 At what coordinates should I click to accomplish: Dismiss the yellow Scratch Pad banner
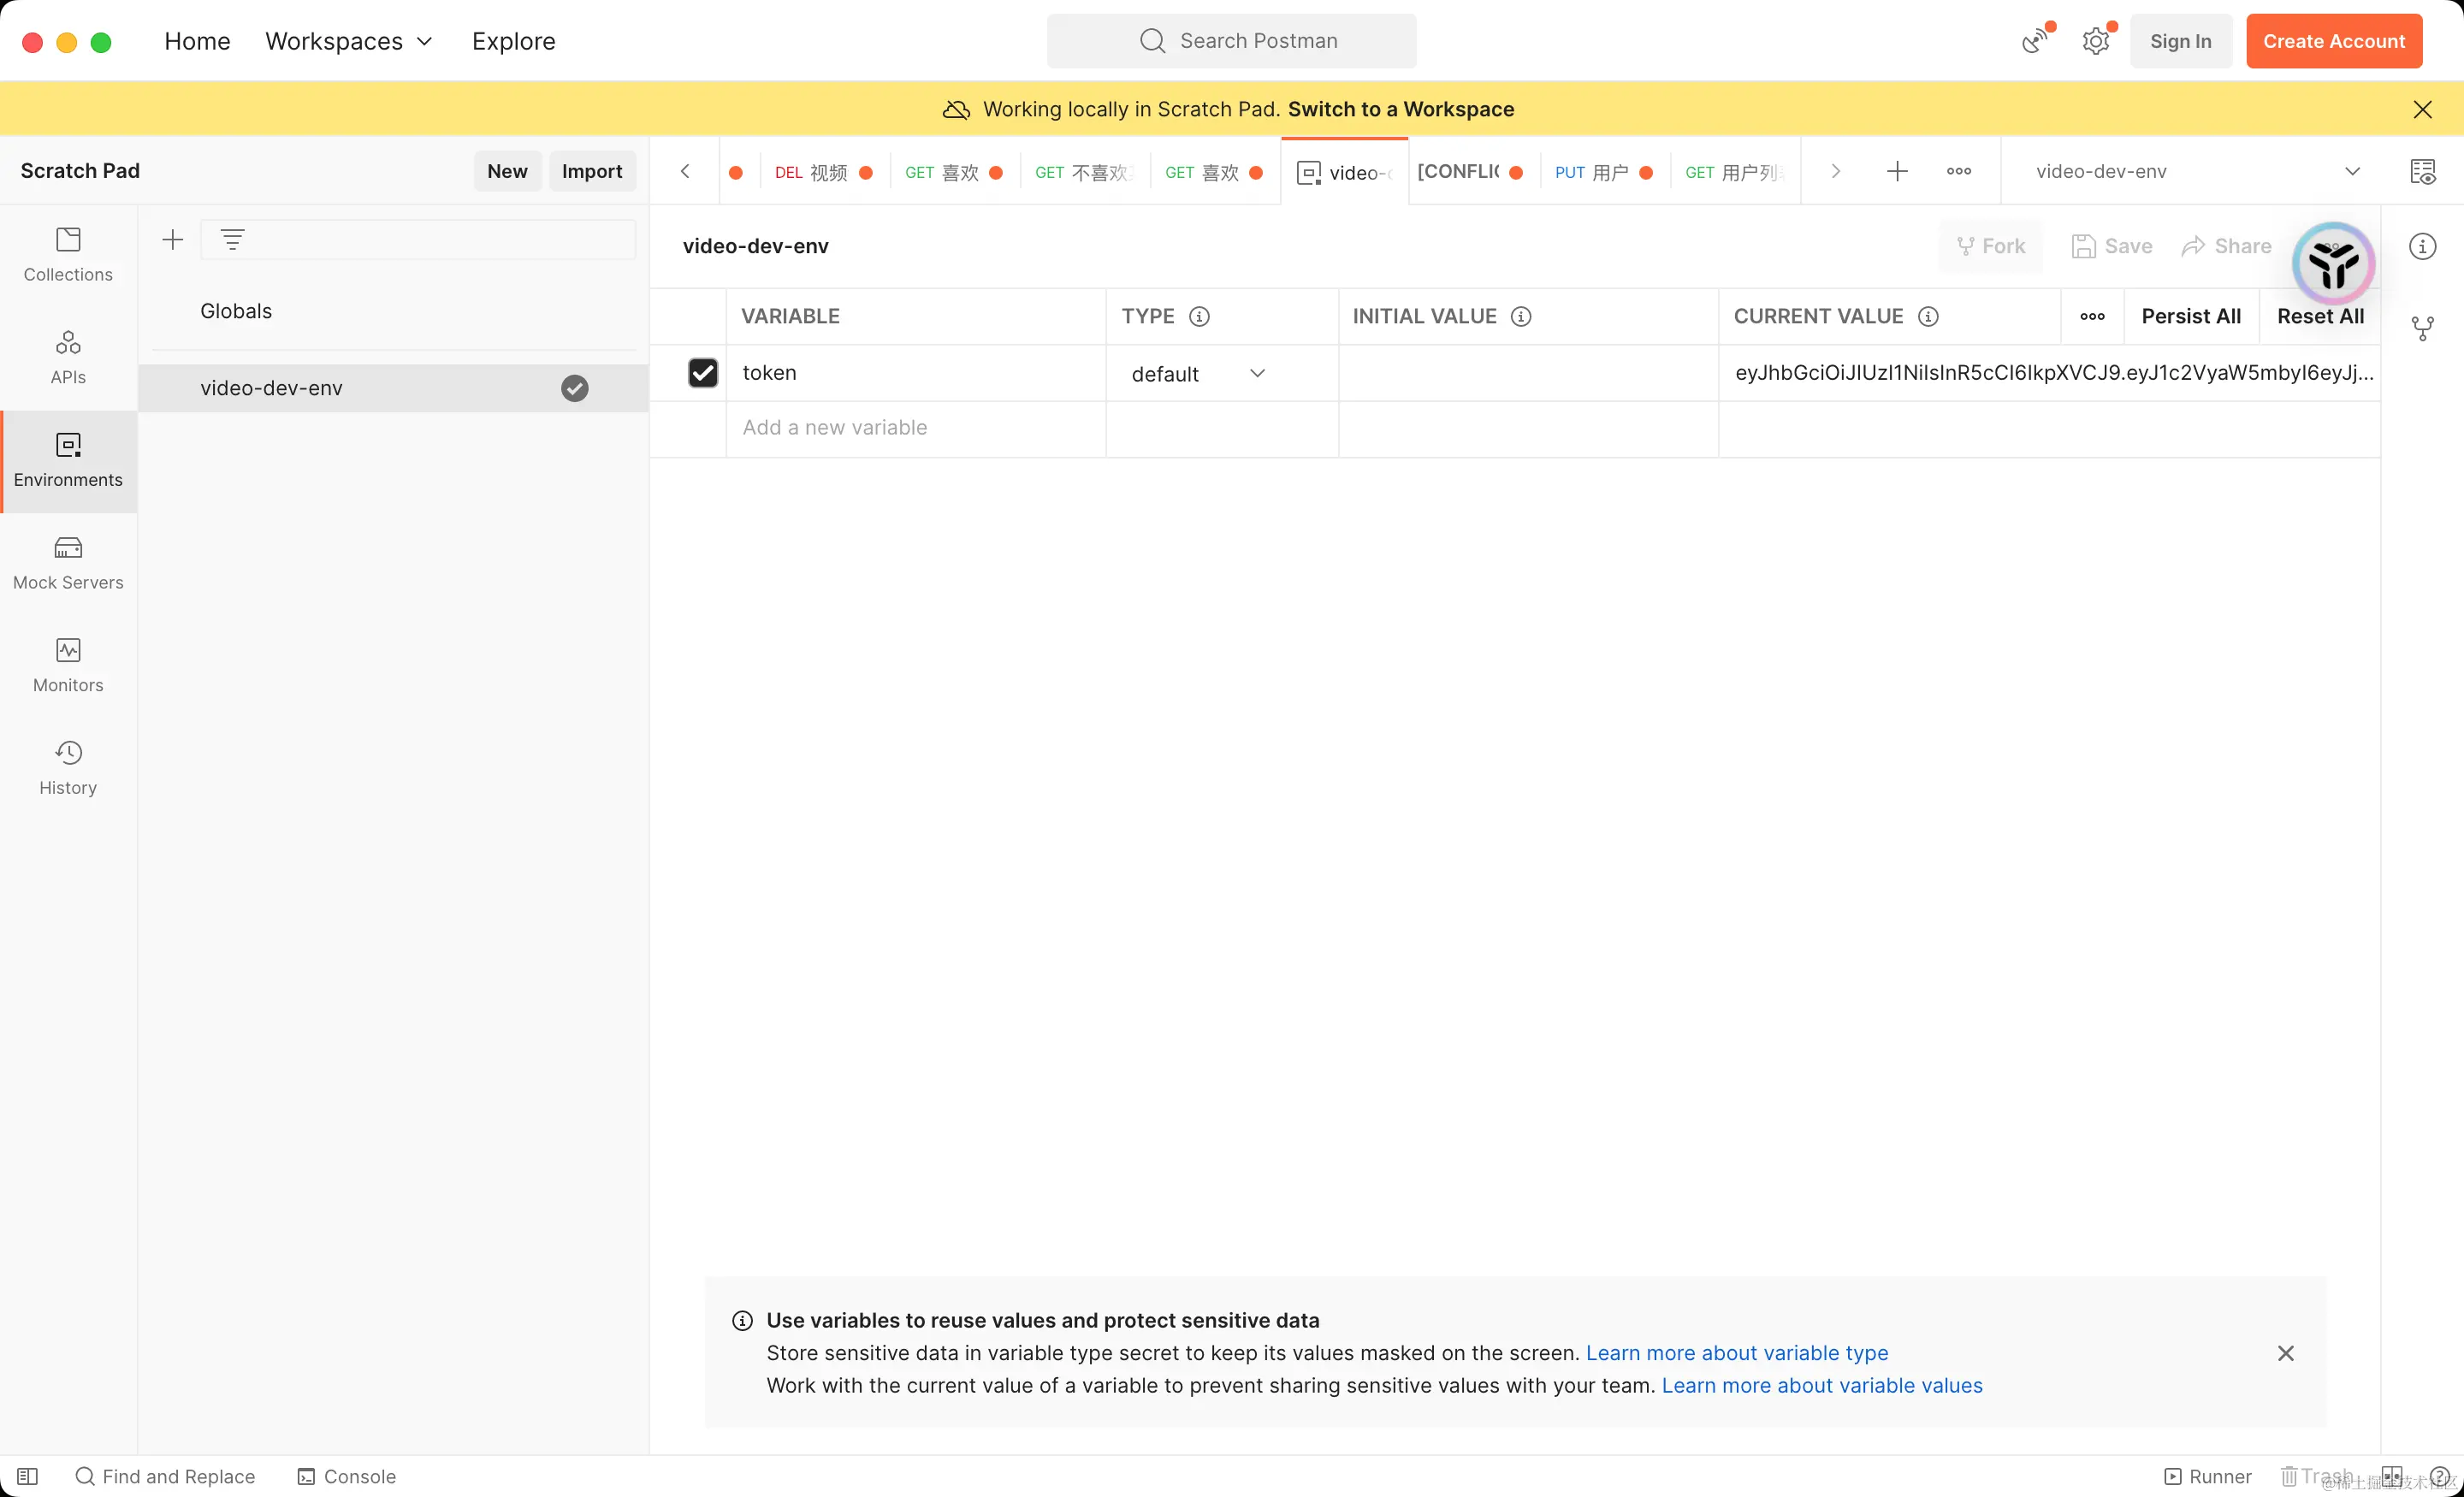pos(2422,109)
